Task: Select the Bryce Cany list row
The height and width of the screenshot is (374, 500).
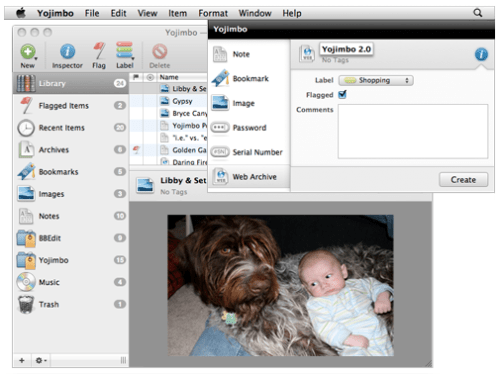Action: point(169,113)
